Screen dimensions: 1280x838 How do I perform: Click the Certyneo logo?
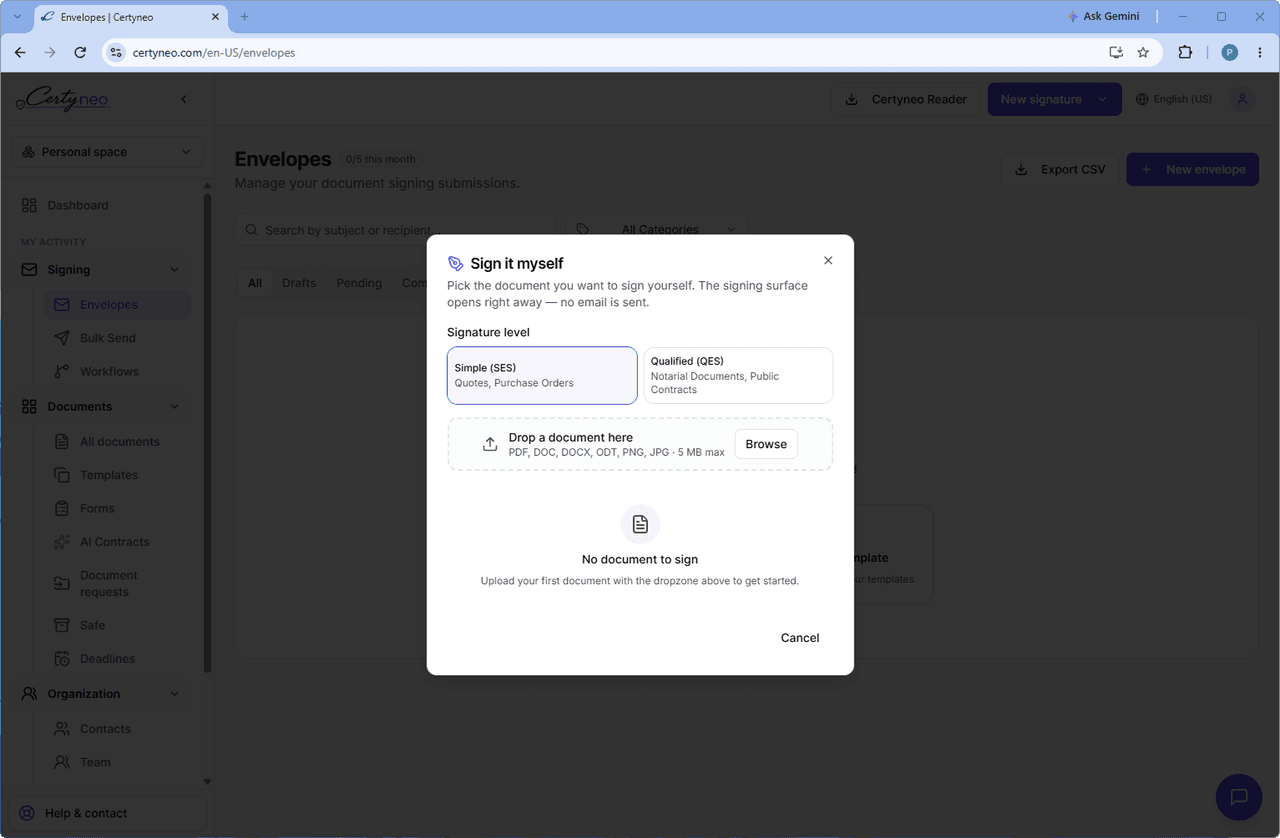pyautogui.click(x=63, y=98)
